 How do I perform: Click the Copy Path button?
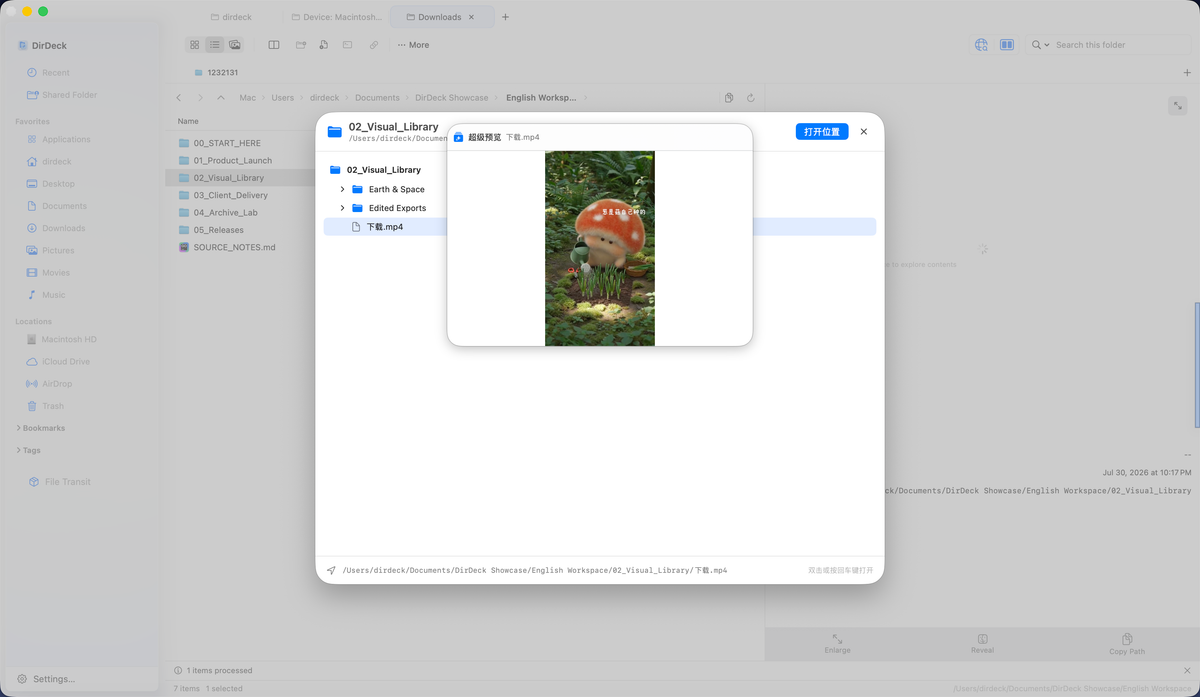pos(1127,643)
